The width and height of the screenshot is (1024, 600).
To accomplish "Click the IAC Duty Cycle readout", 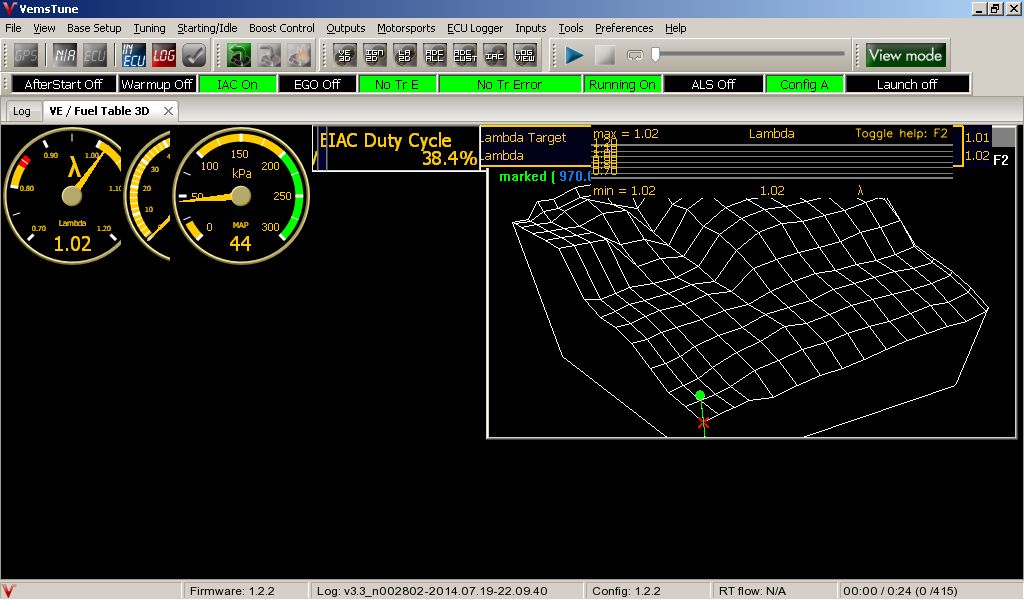I will tap(396, 149).
